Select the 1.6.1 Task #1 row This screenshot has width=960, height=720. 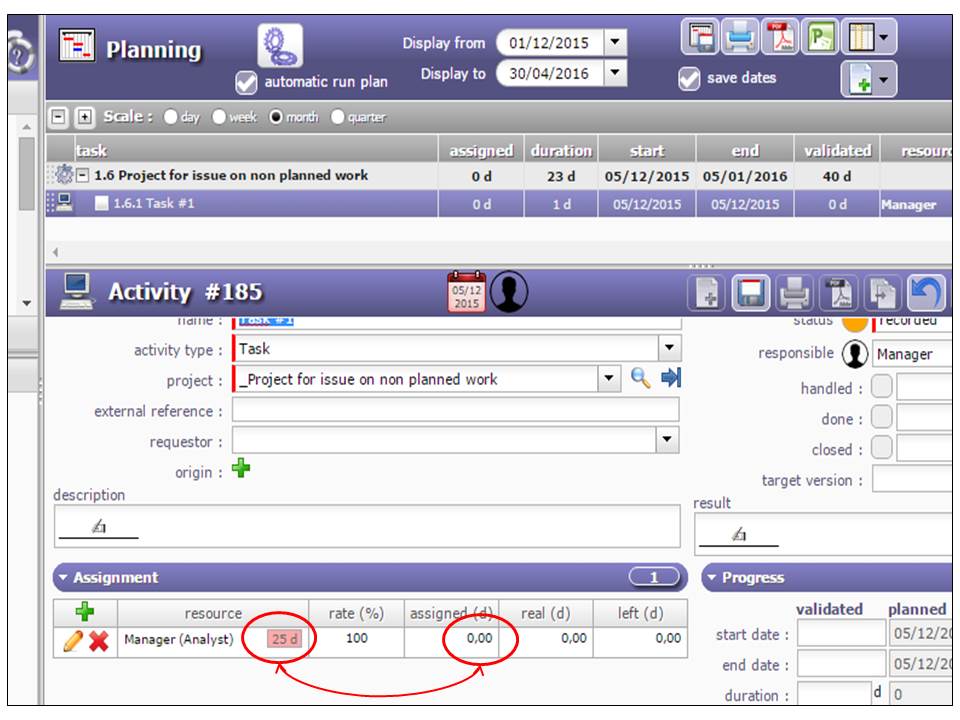coord(499,204)
